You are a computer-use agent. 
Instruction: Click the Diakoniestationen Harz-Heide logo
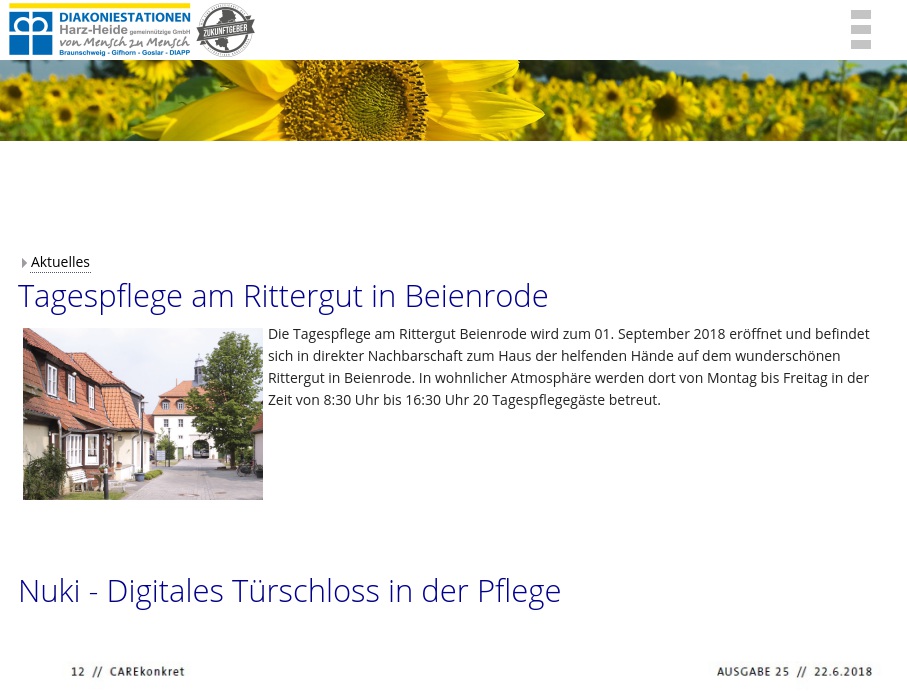tap(100, 30)
